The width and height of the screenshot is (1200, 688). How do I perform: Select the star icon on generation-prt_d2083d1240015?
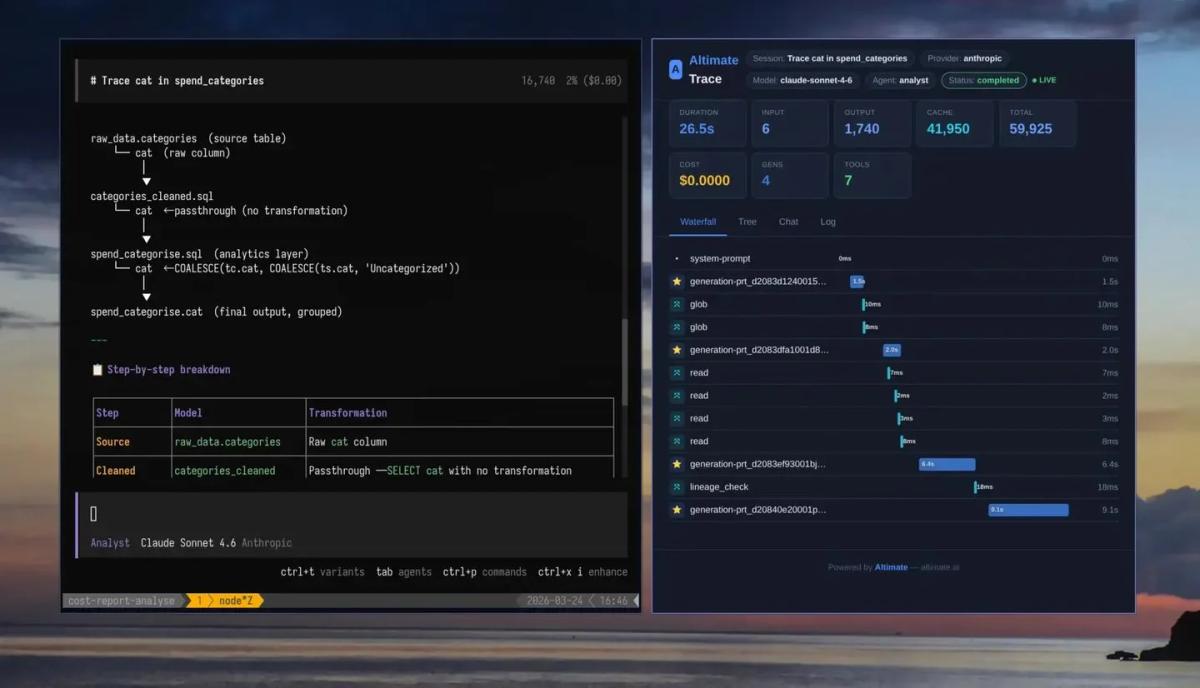[677, 281]
